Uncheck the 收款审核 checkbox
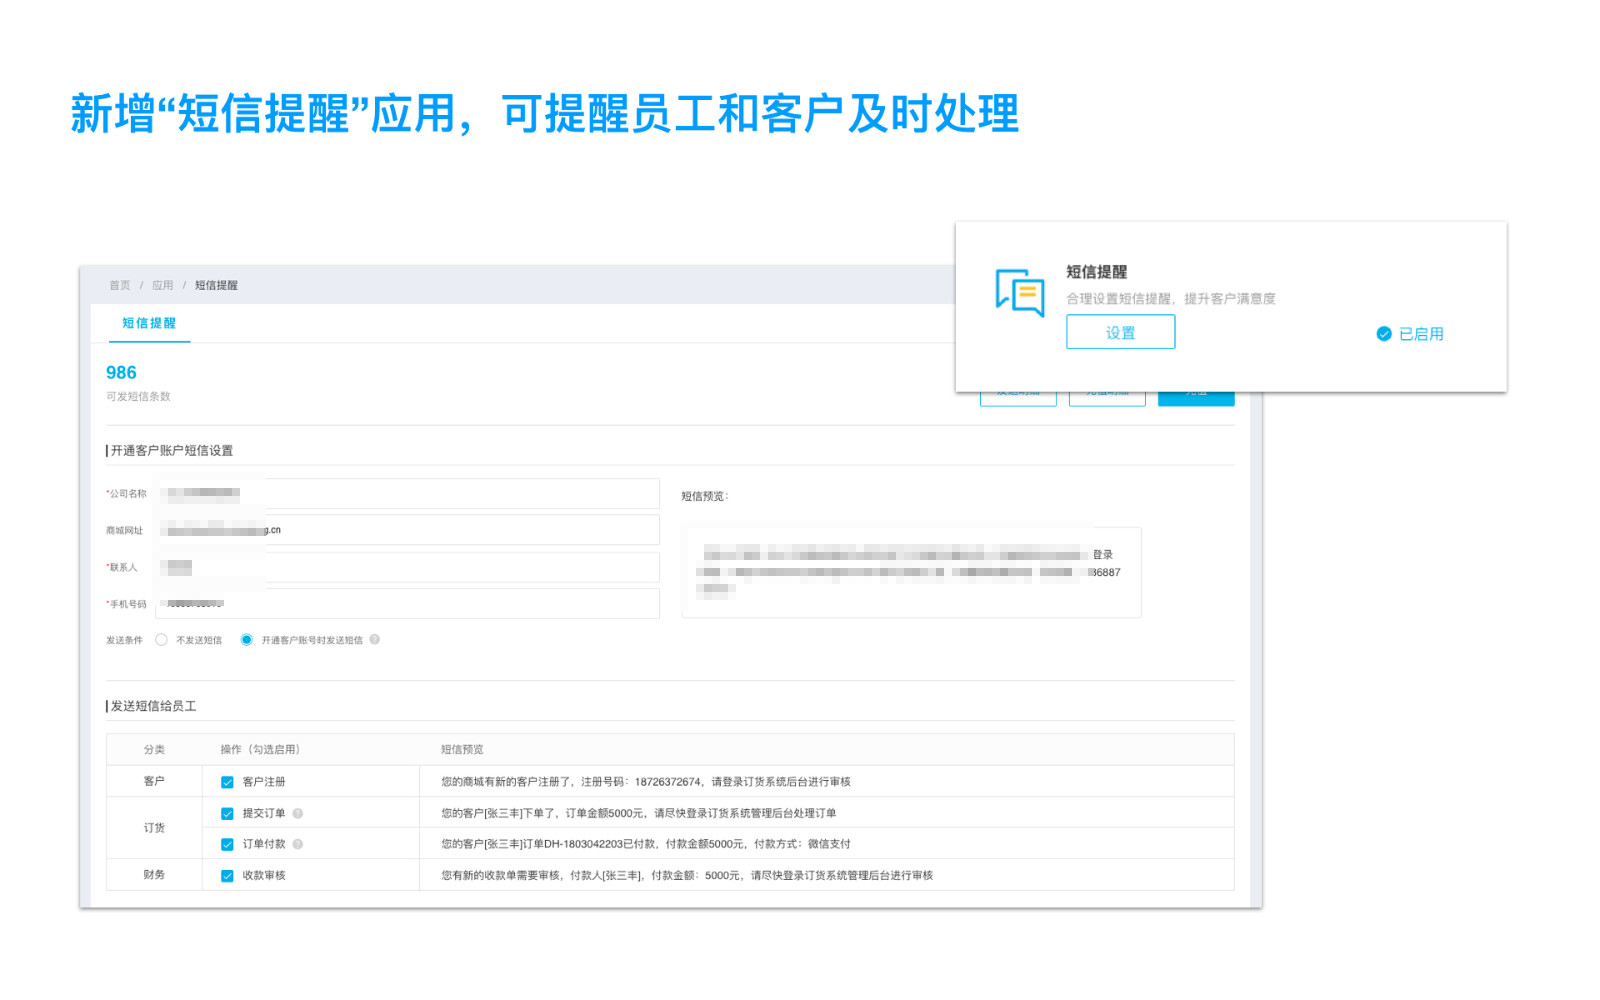Image resolution: width=1600 pixels, height=1000 pixels. coord(227,876)
